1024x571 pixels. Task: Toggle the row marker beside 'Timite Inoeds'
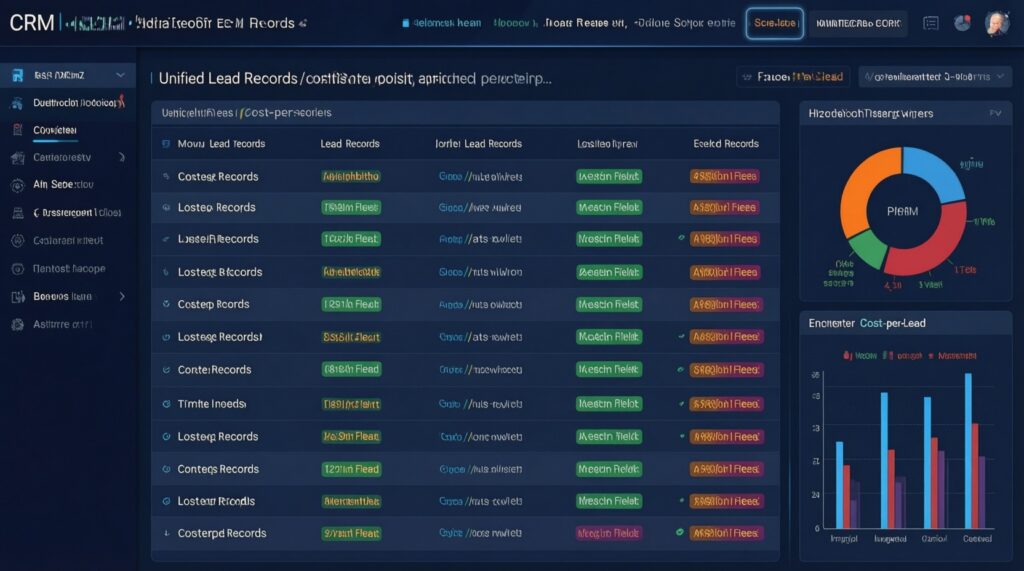pyautogui.click(x=166, y=404)
